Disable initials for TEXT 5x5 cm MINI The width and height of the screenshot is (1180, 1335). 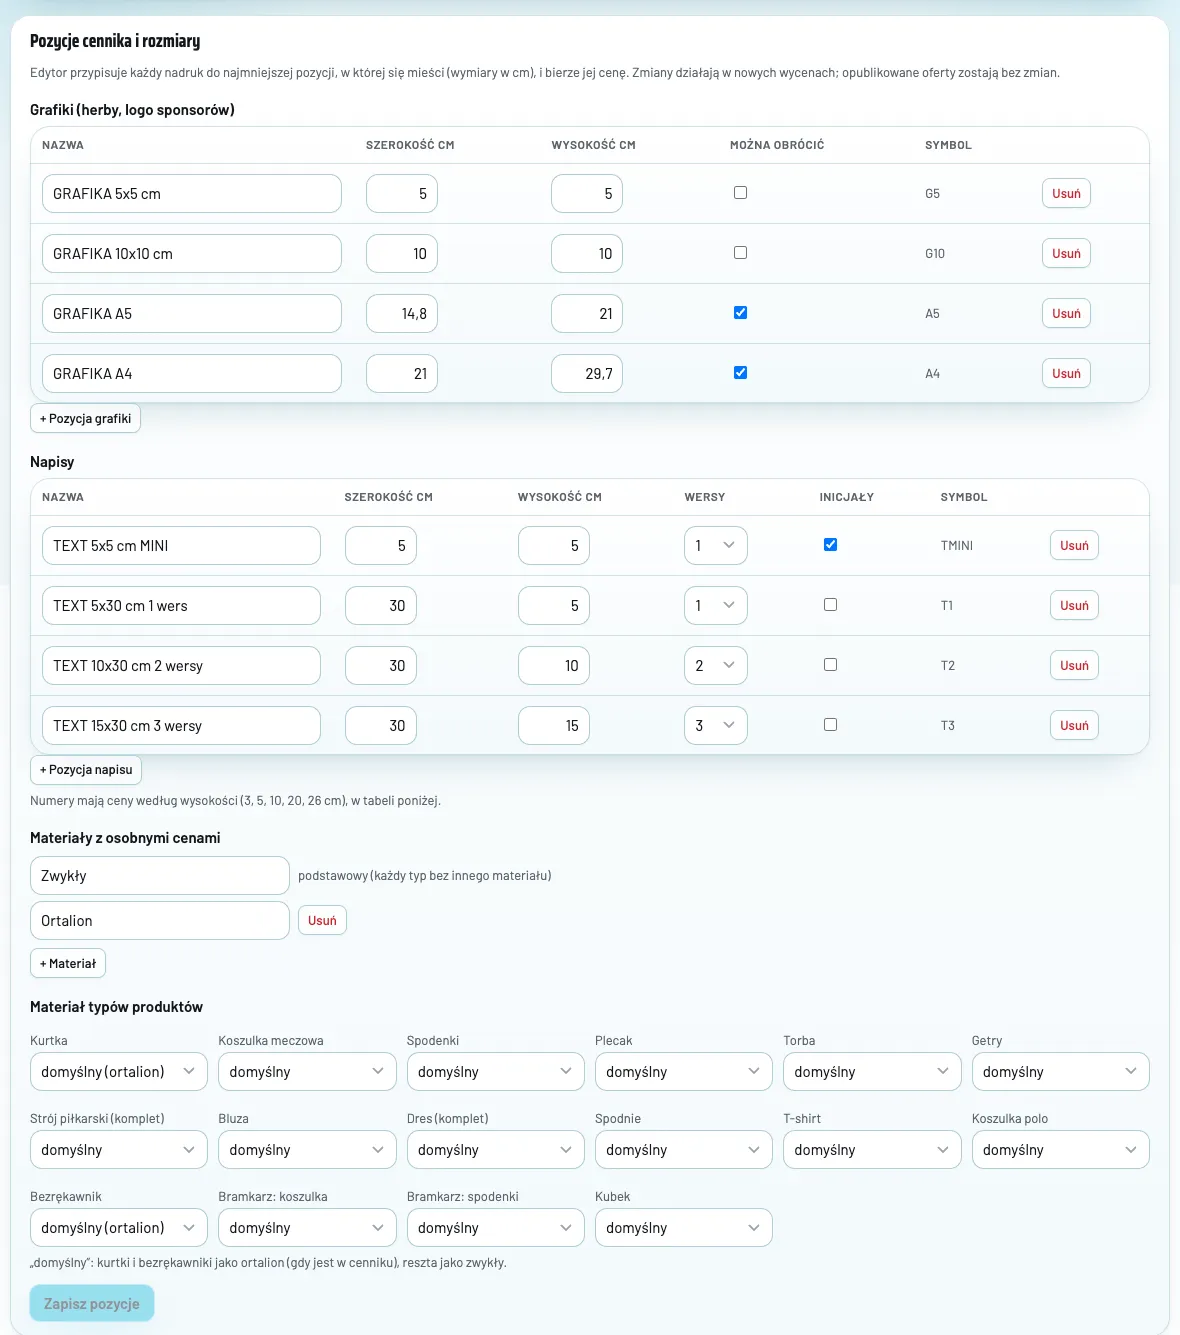830,545
